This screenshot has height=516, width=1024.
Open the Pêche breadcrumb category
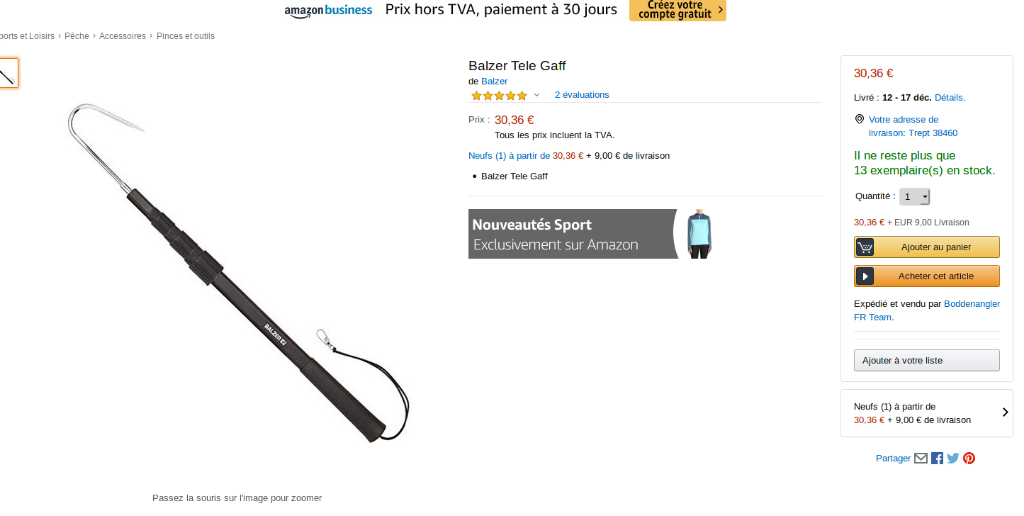tap(76, 36)
